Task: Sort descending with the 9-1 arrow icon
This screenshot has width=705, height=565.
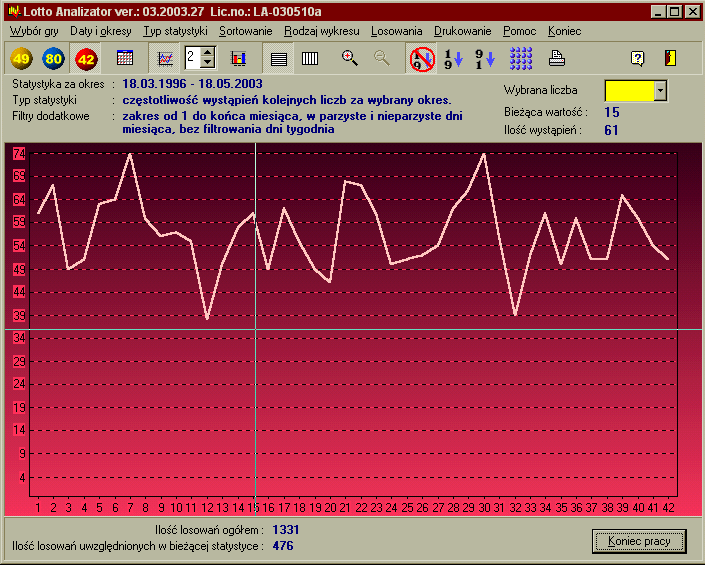Action: (485, 58)
